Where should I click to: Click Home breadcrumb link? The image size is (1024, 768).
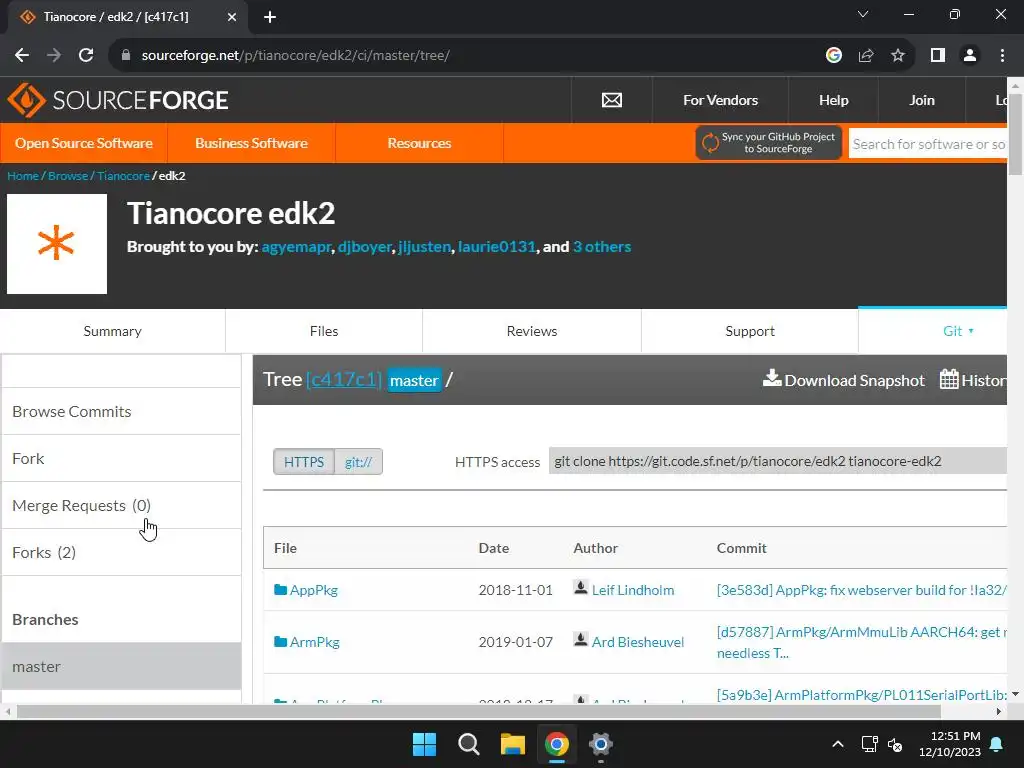23,176
